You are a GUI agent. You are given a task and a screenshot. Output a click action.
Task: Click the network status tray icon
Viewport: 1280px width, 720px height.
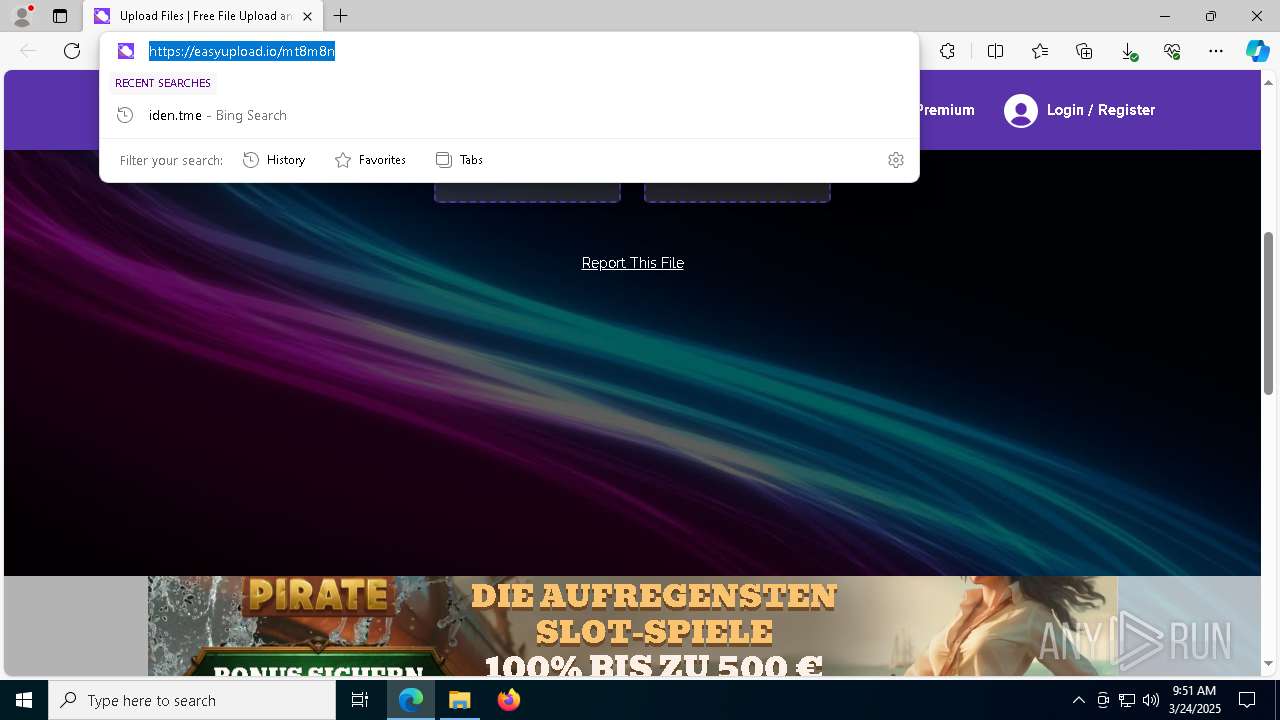click(x=1127, y=700)
